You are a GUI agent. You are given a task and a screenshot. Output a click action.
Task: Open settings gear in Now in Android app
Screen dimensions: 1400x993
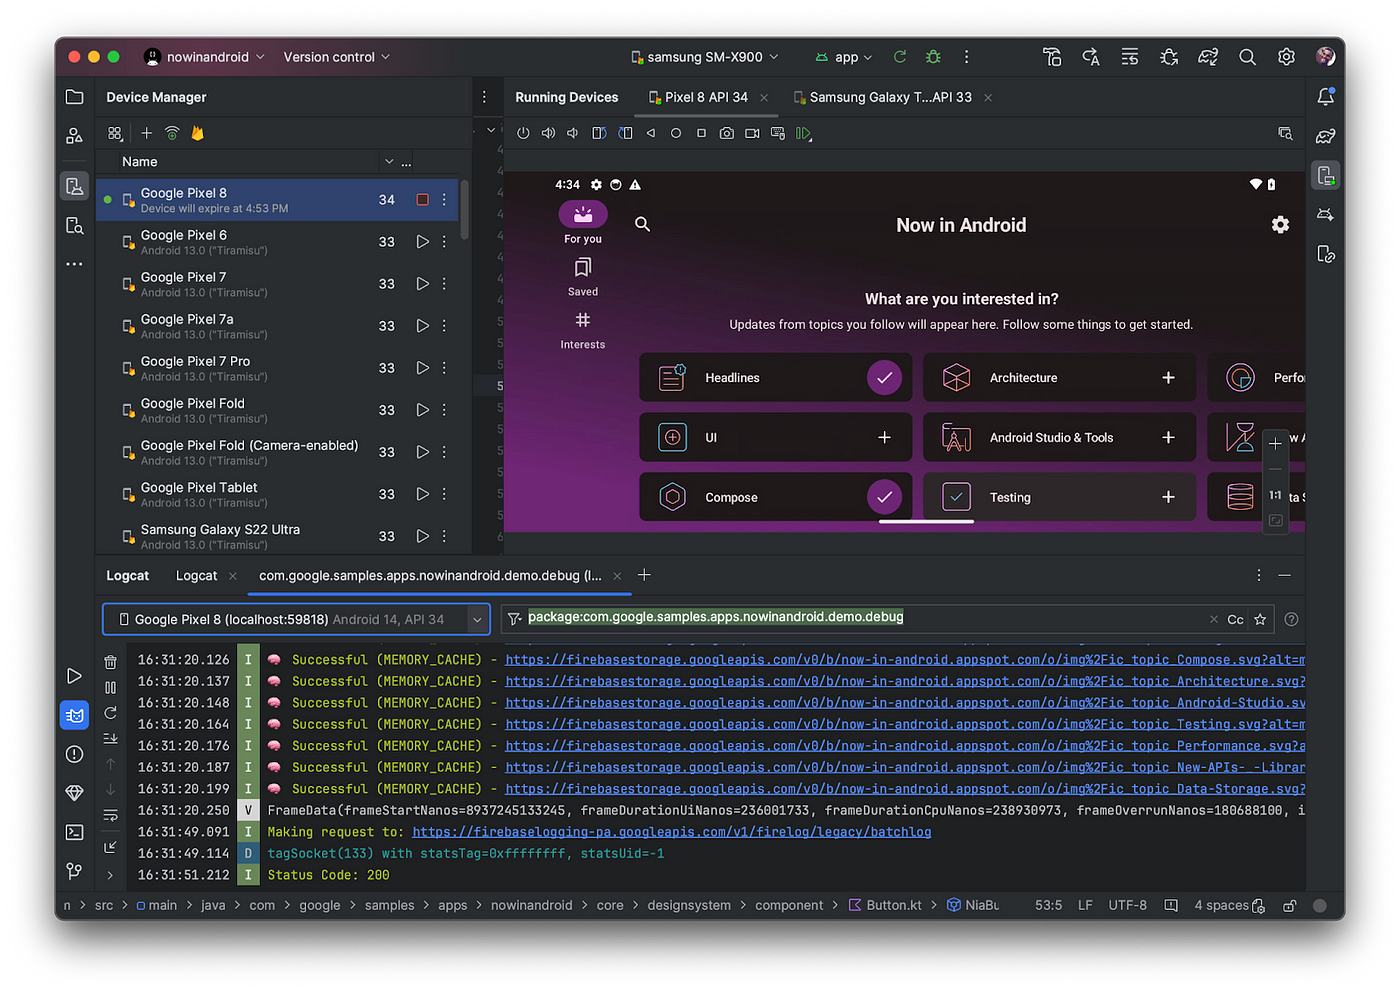coord(1280,225)
